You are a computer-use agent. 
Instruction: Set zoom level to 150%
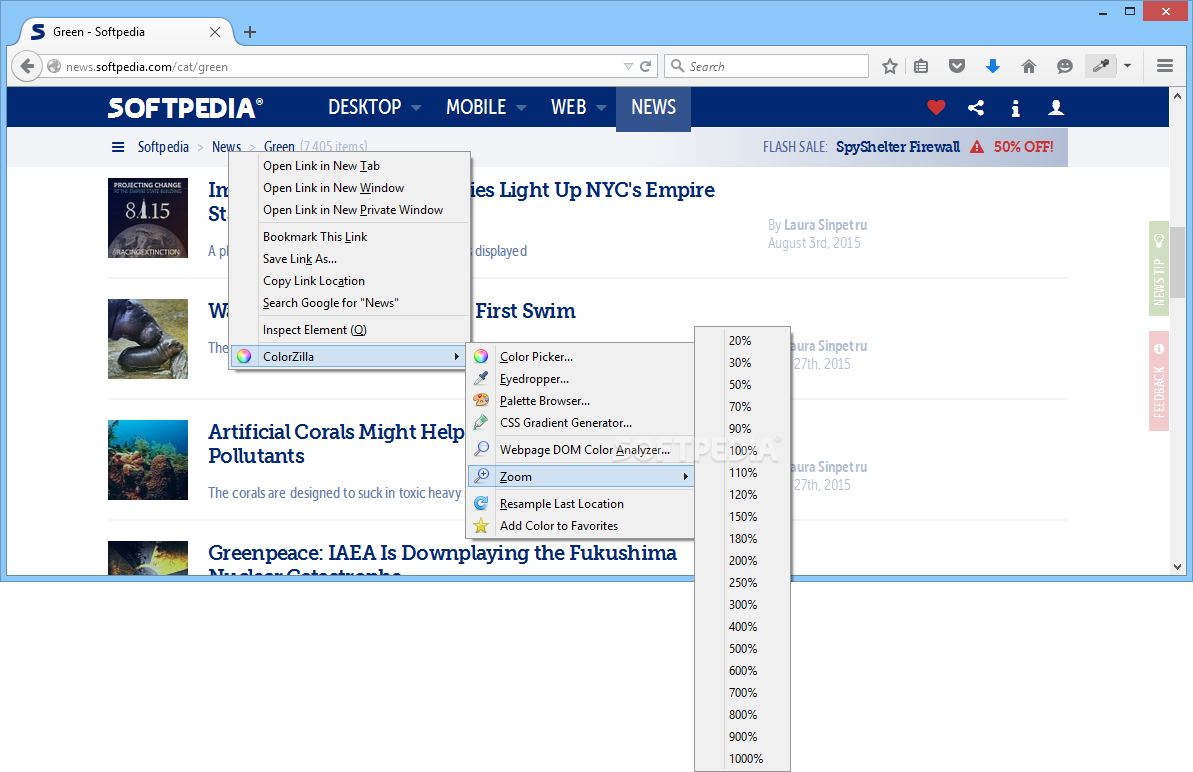coord(743,516)
